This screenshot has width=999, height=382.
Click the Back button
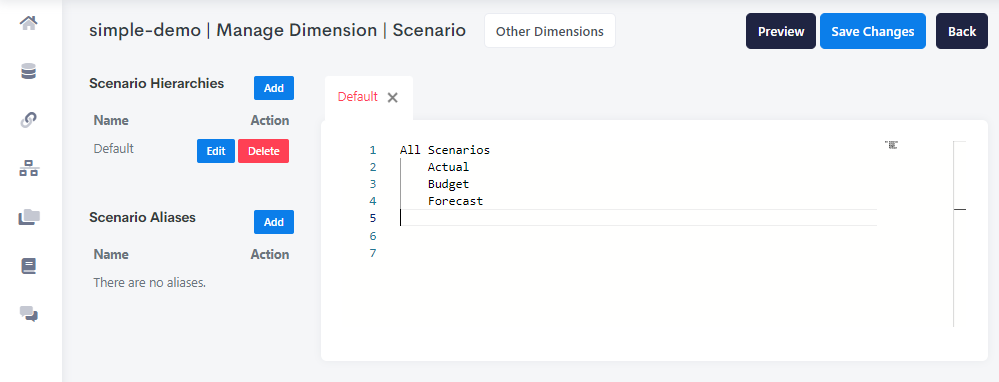961,31
